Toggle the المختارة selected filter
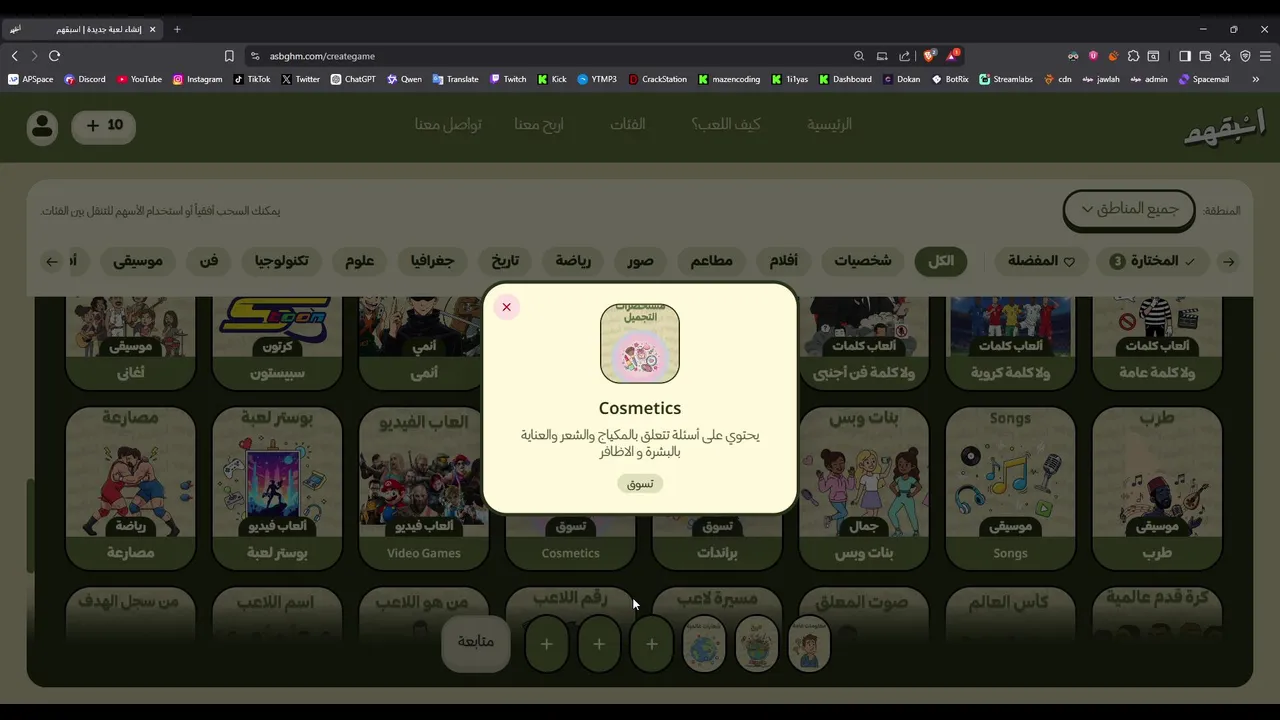The image size is (1280, 720). pos(1153,261)
